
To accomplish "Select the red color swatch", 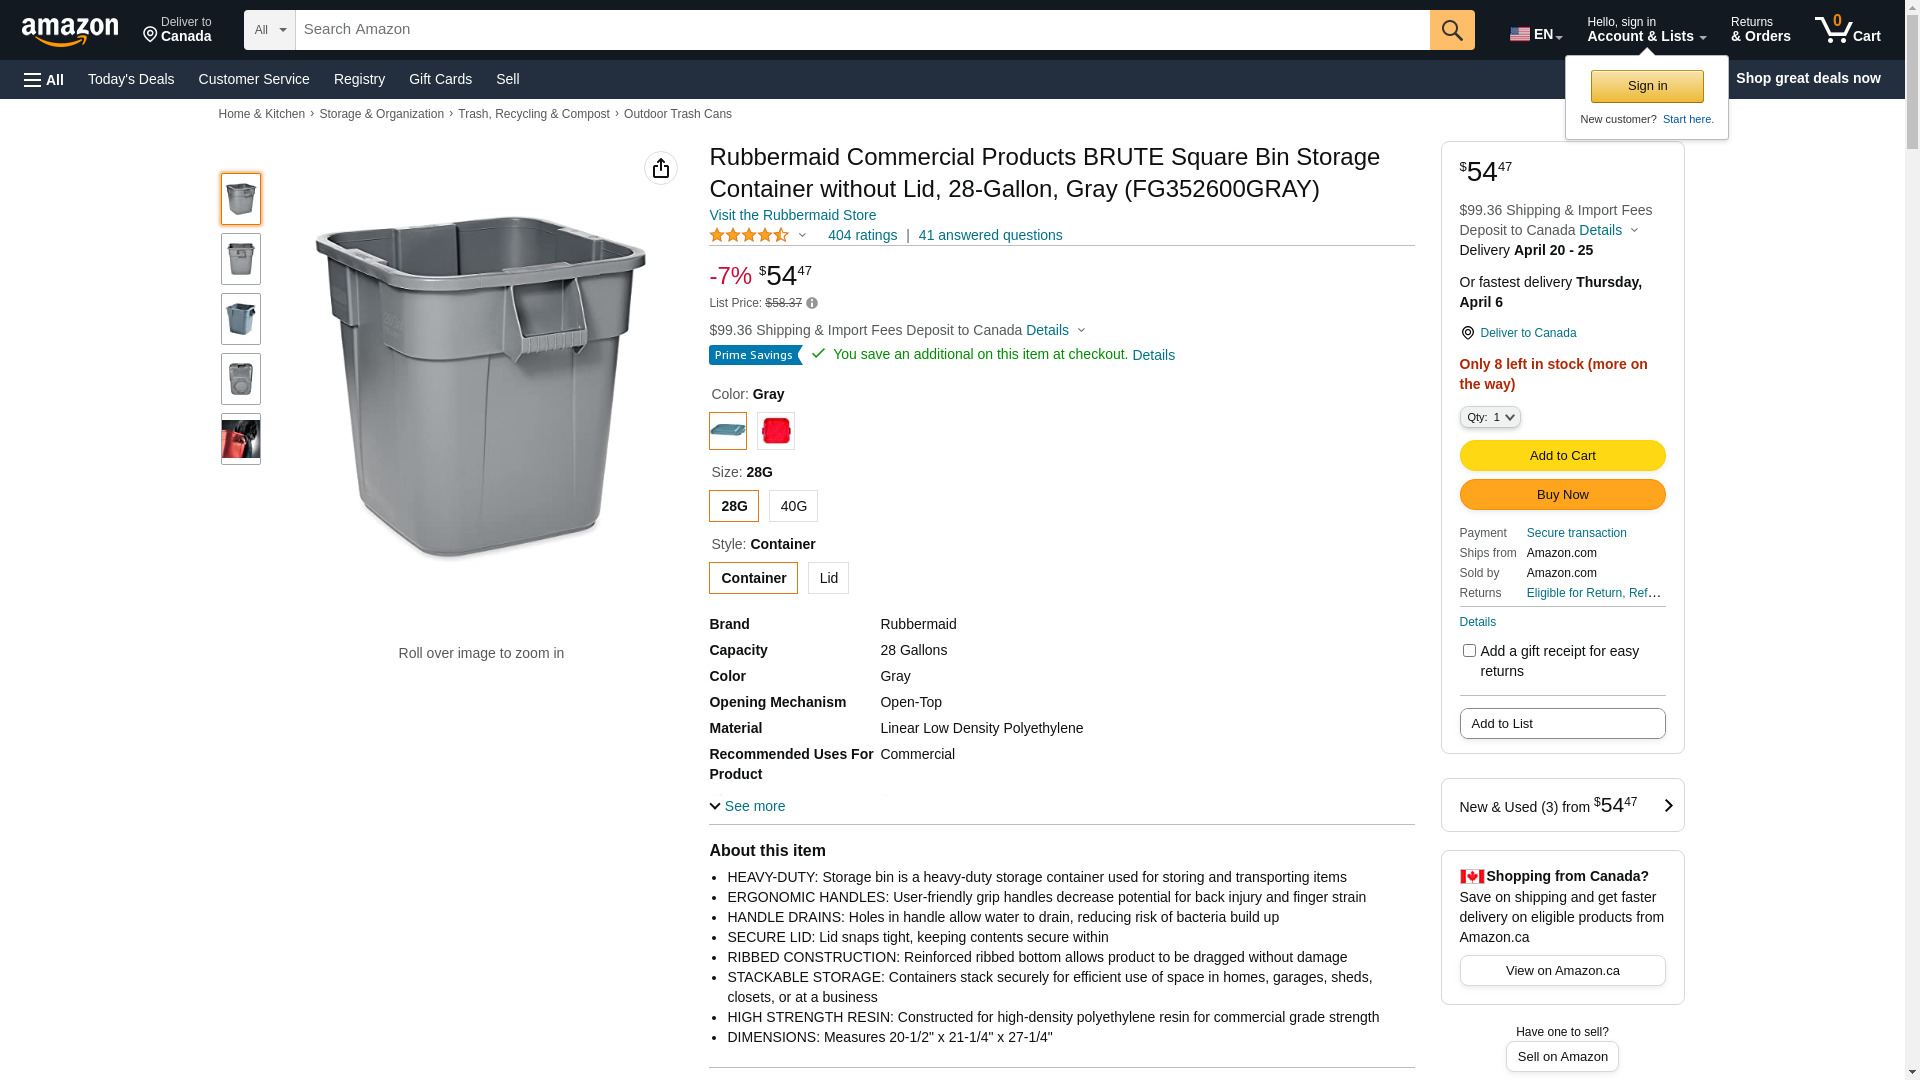I will 776,431.
